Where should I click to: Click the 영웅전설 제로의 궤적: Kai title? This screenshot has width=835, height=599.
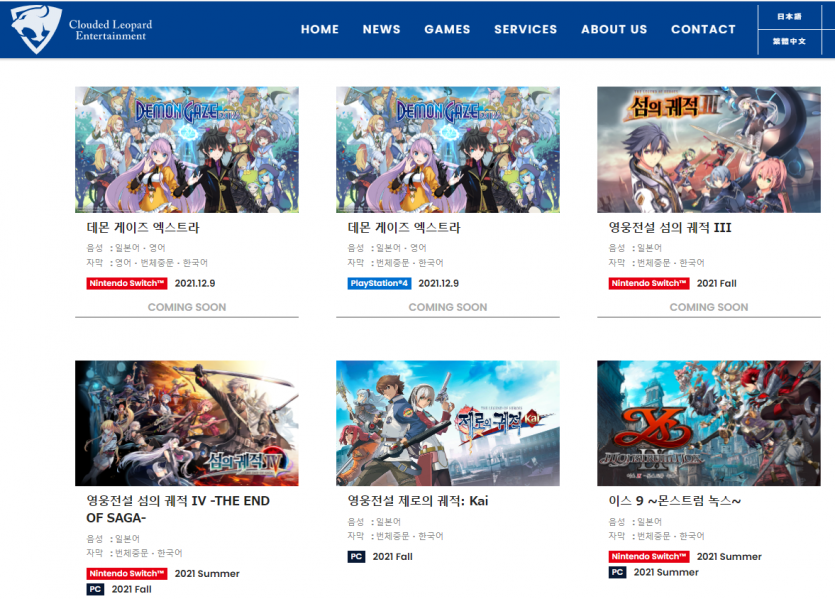click(418, 501)
